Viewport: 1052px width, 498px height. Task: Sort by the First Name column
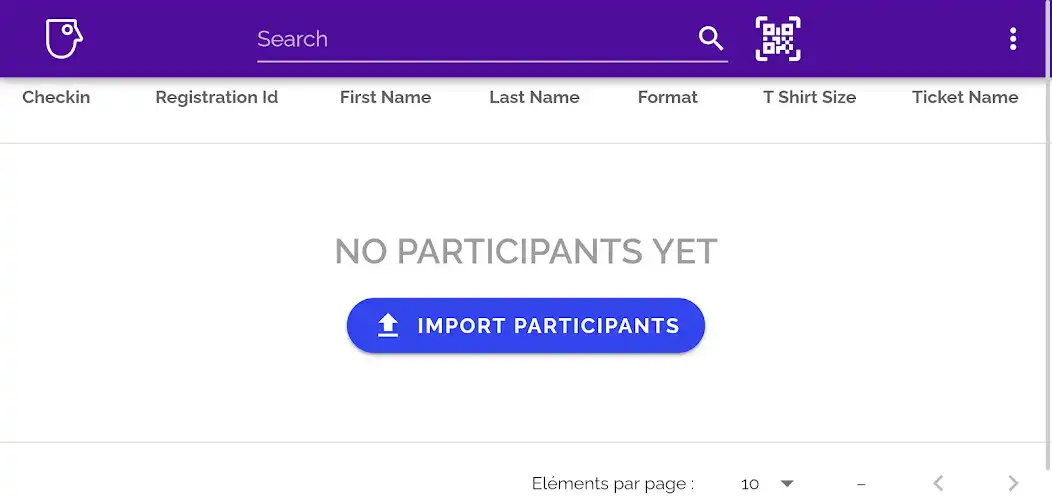click(385, 97)
